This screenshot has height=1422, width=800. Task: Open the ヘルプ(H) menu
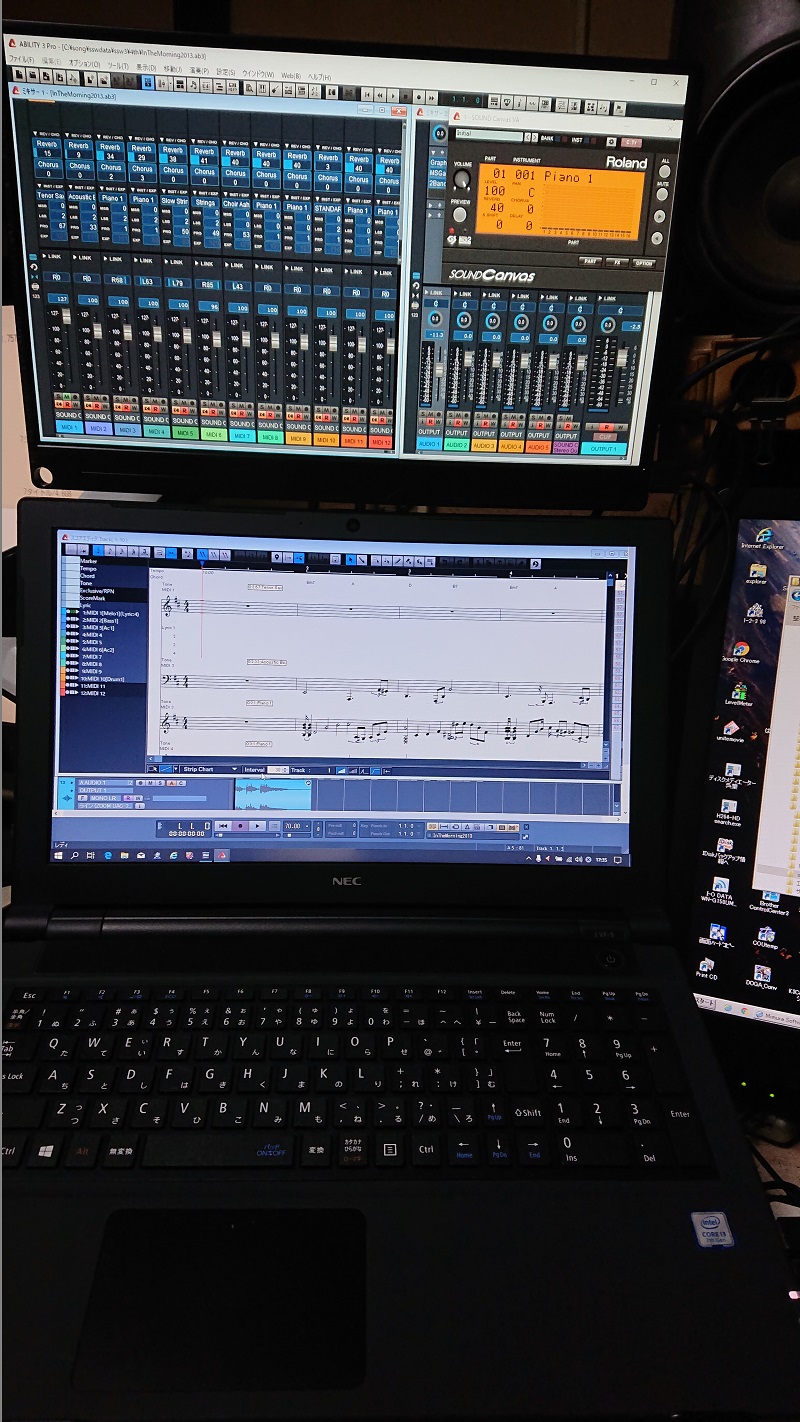319,77
